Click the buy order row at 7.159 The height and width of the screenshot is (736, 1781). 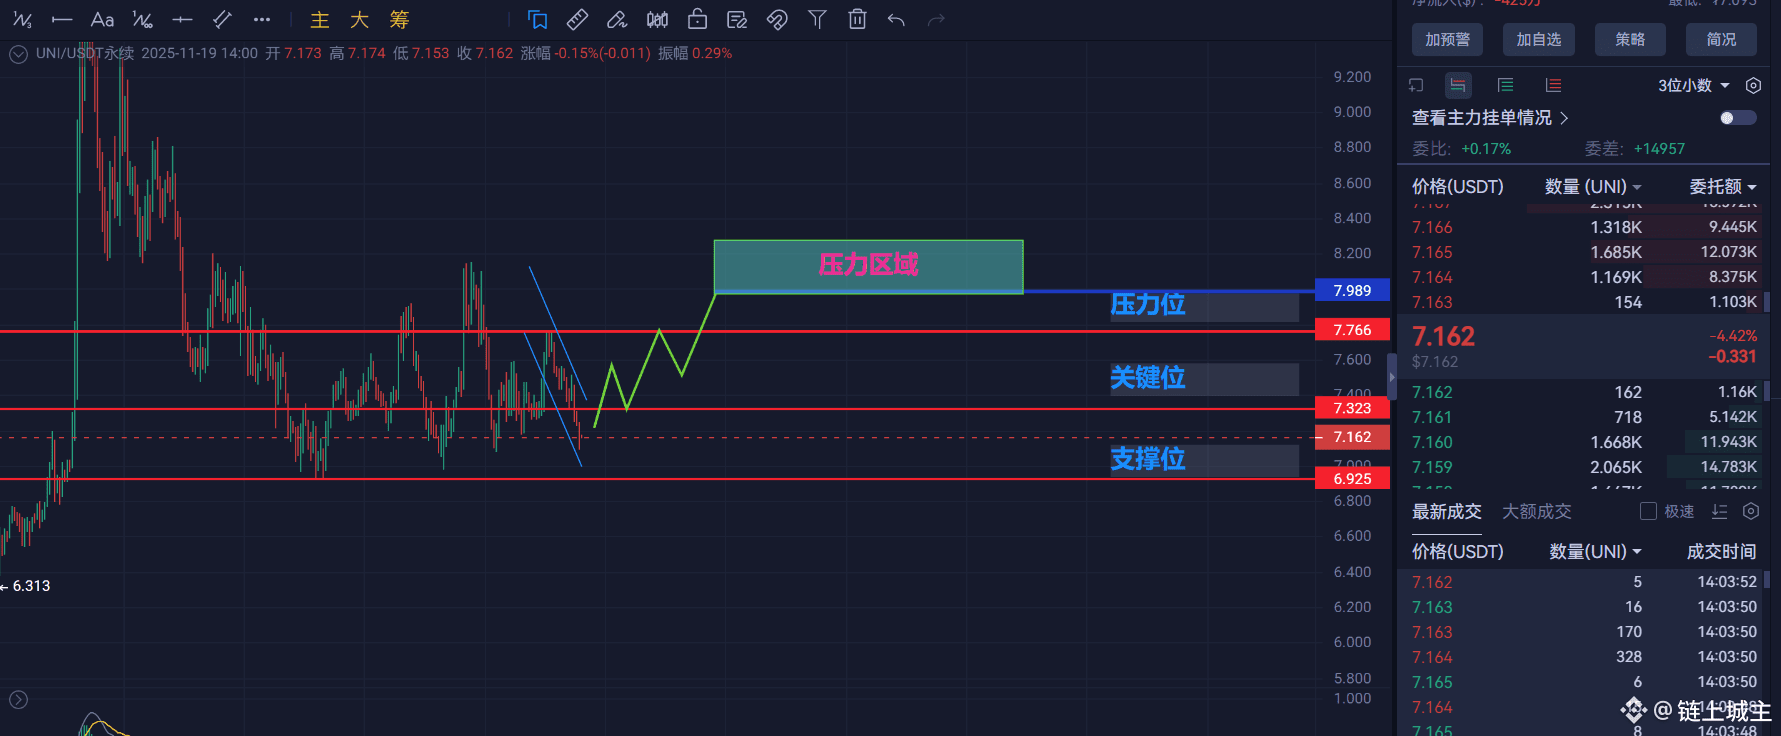[1584, 468]
